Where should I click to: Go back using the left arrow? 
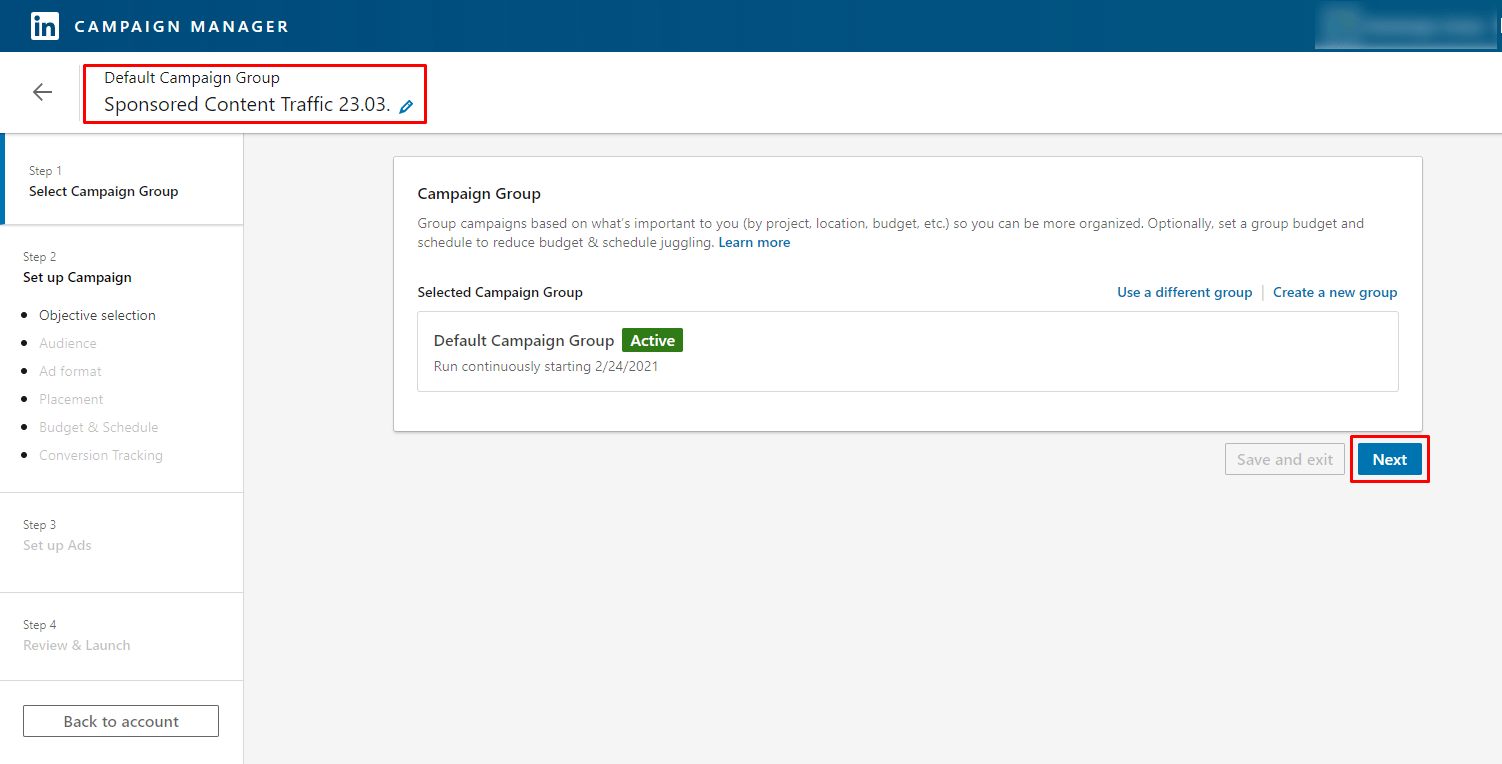pyautogui.click(x=42, y=92)
